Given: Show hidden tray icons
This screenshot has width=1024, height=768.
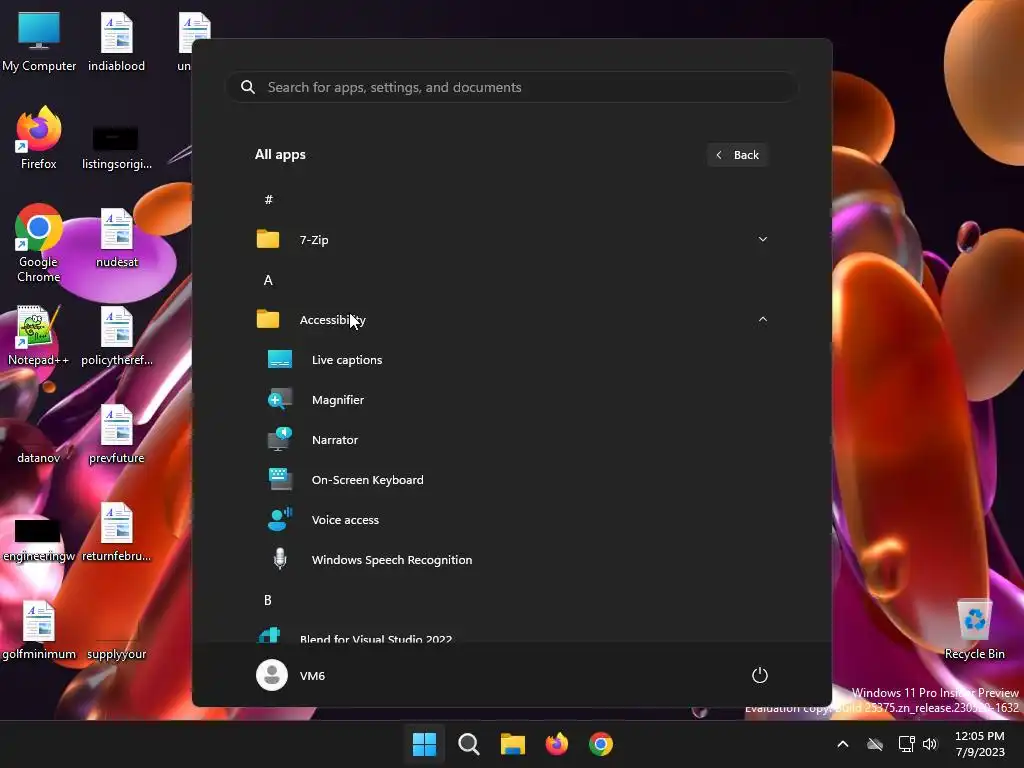Looking at the screenshot, I should pyautogui.click(x=843, y=744).
